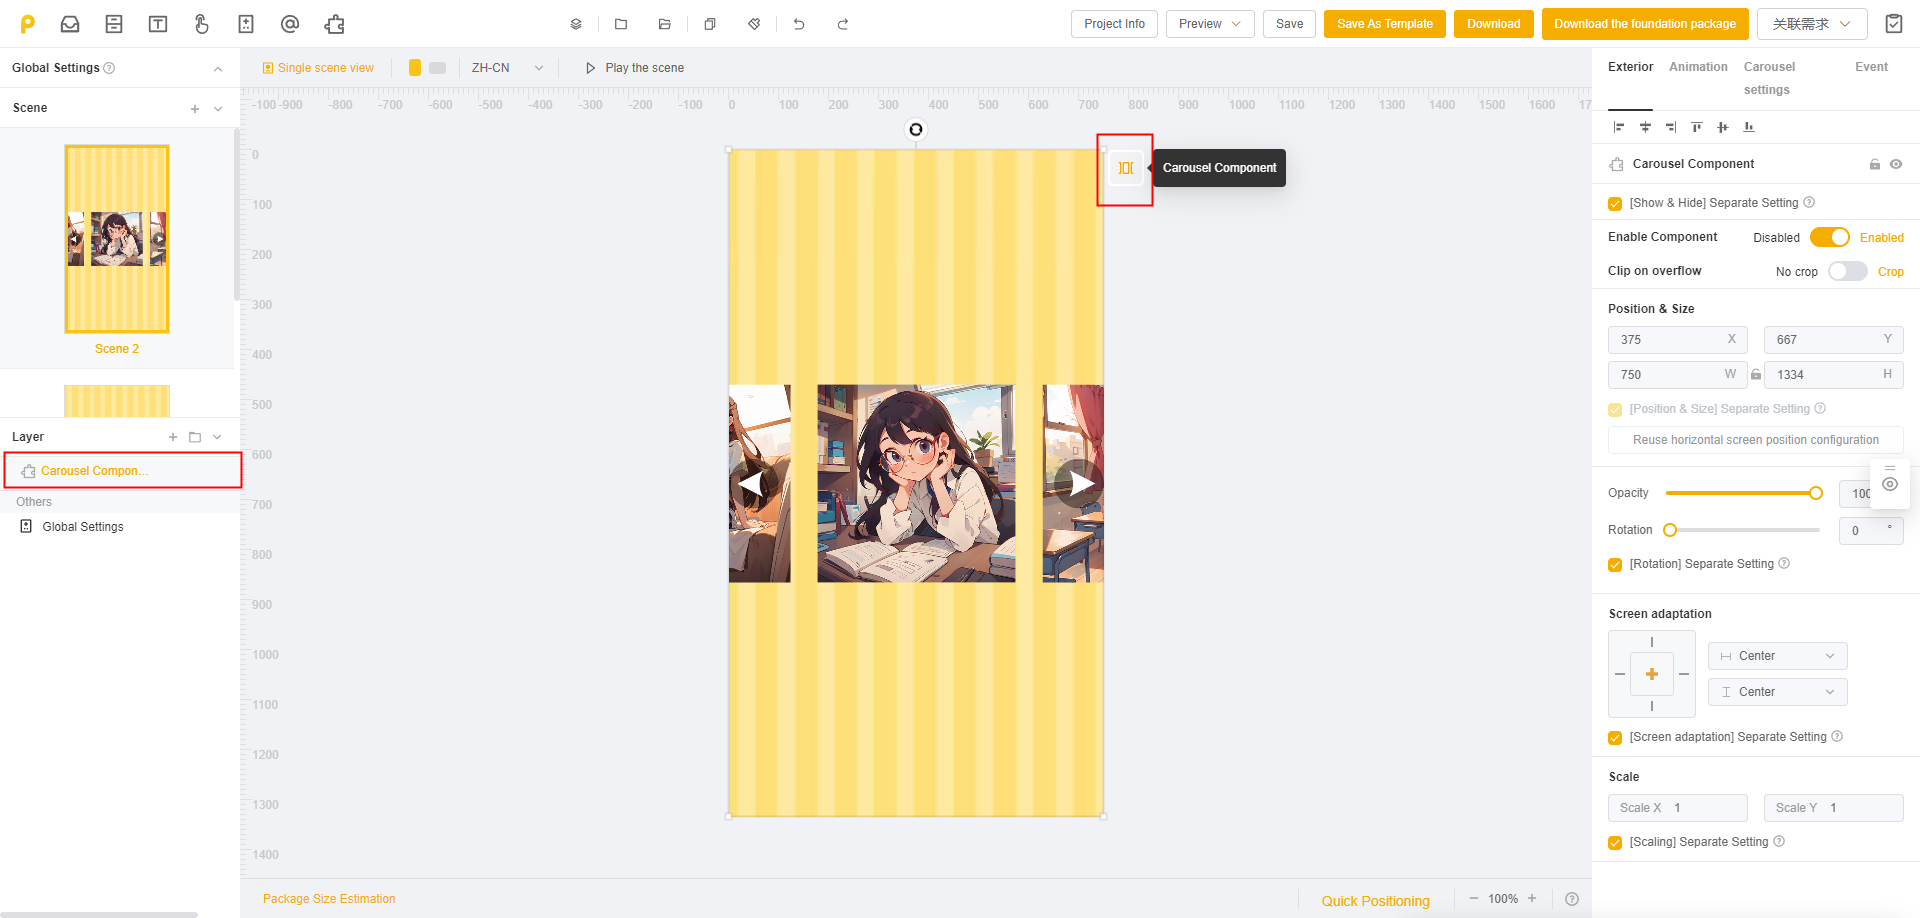
Task: Select the touch interaction tool icon
Action: pos(202,24)
